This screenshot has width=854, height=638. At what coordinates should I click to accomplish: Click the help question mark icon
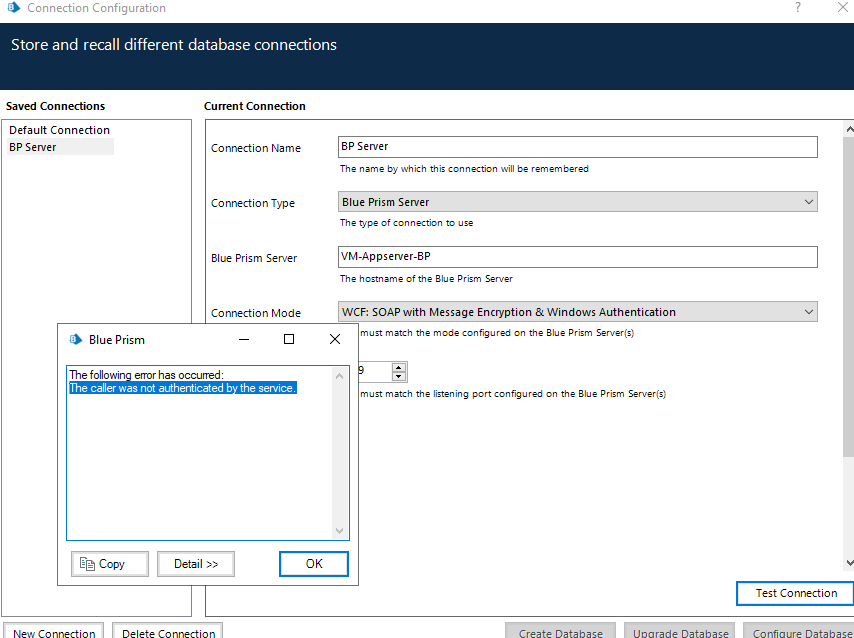(798, 8)
